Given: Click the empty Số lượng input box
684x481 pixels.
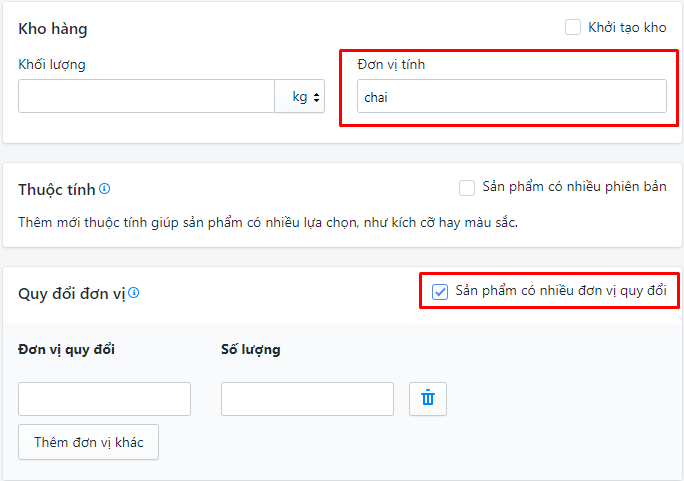Looking at the screenshot, I should pos(307,399).
